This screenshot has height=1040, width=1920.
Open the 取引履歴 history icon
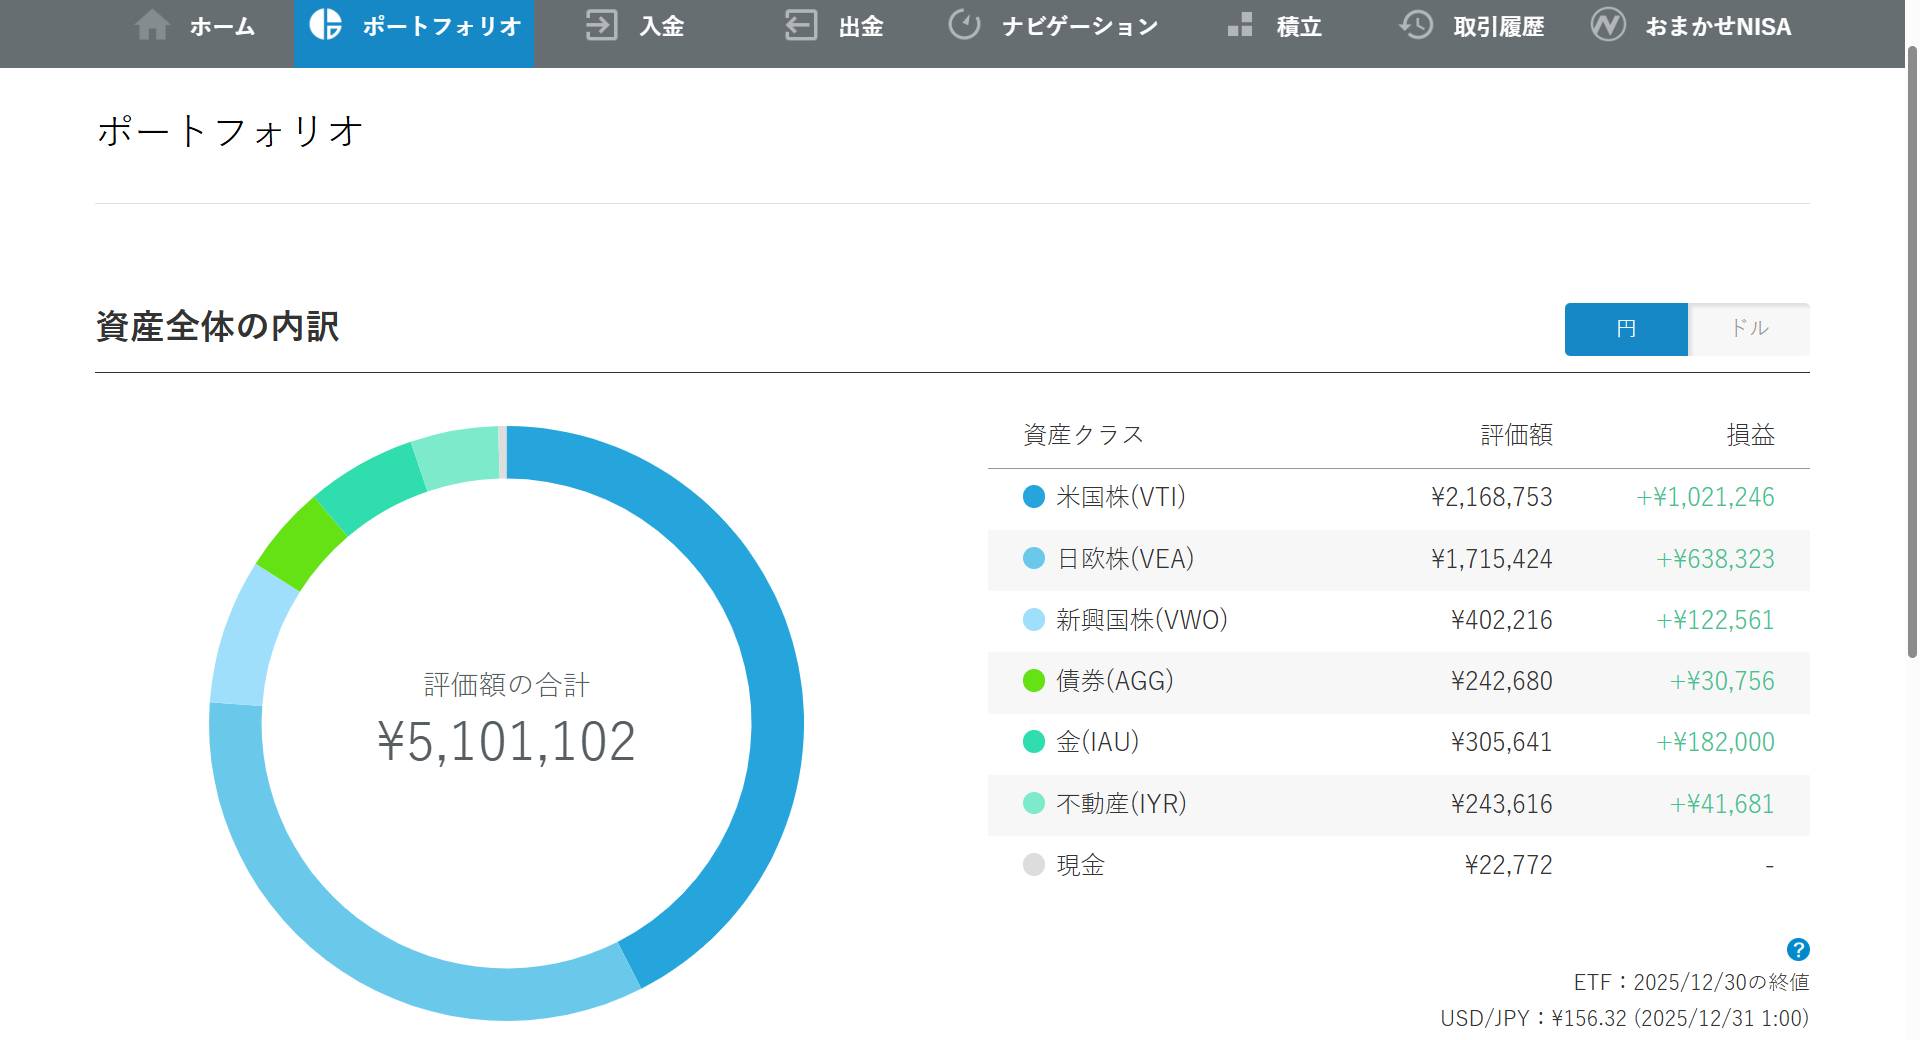click(x=1414, y=26)
